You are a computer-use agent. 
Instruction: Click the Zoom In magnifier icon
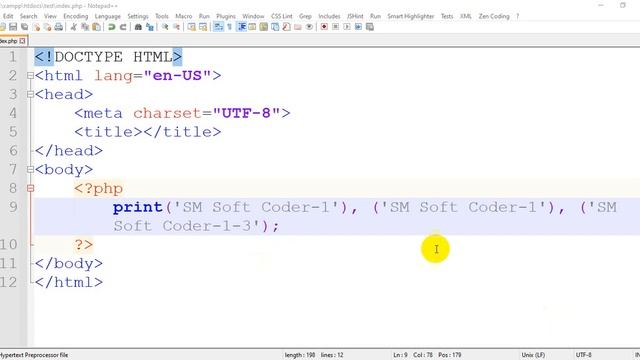[165, 27]
